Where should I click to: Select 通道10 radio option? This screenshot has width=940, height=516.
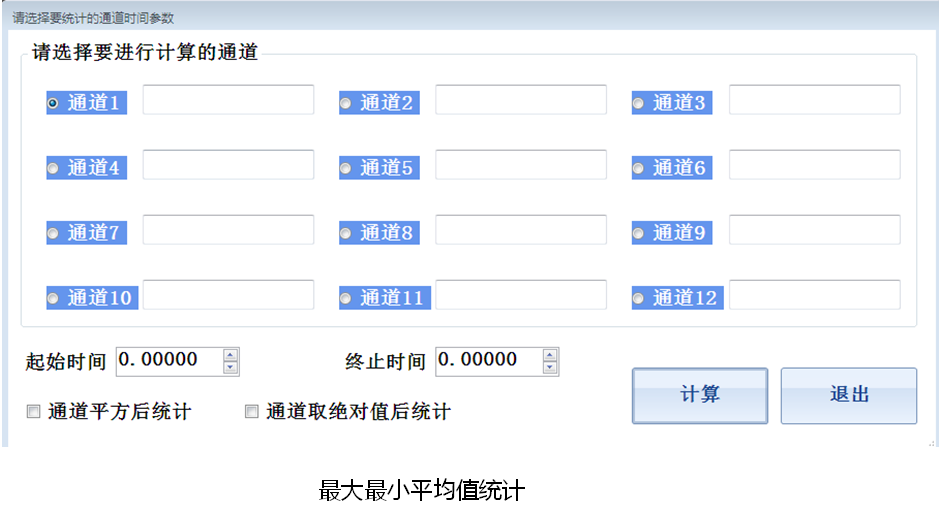coord(54,298)
